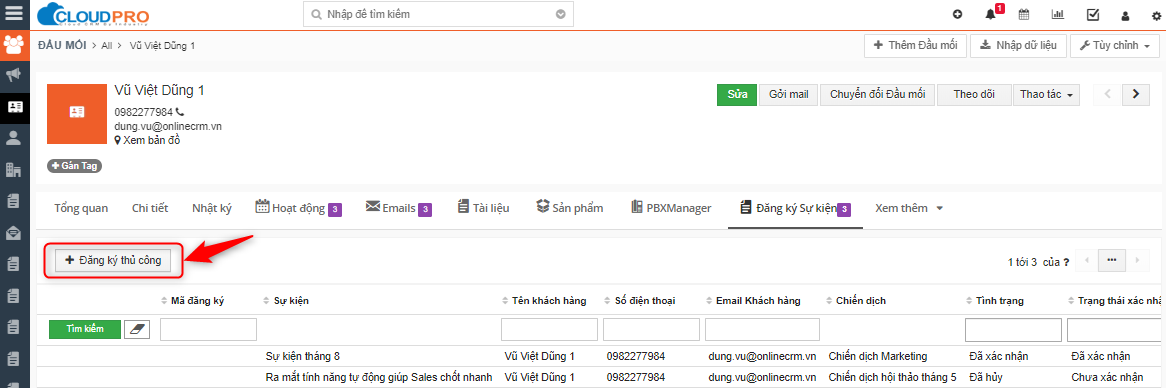
Task: Focus the Email Khách hàng filter field
Action: pyautogui.click(x=762, y=329)
